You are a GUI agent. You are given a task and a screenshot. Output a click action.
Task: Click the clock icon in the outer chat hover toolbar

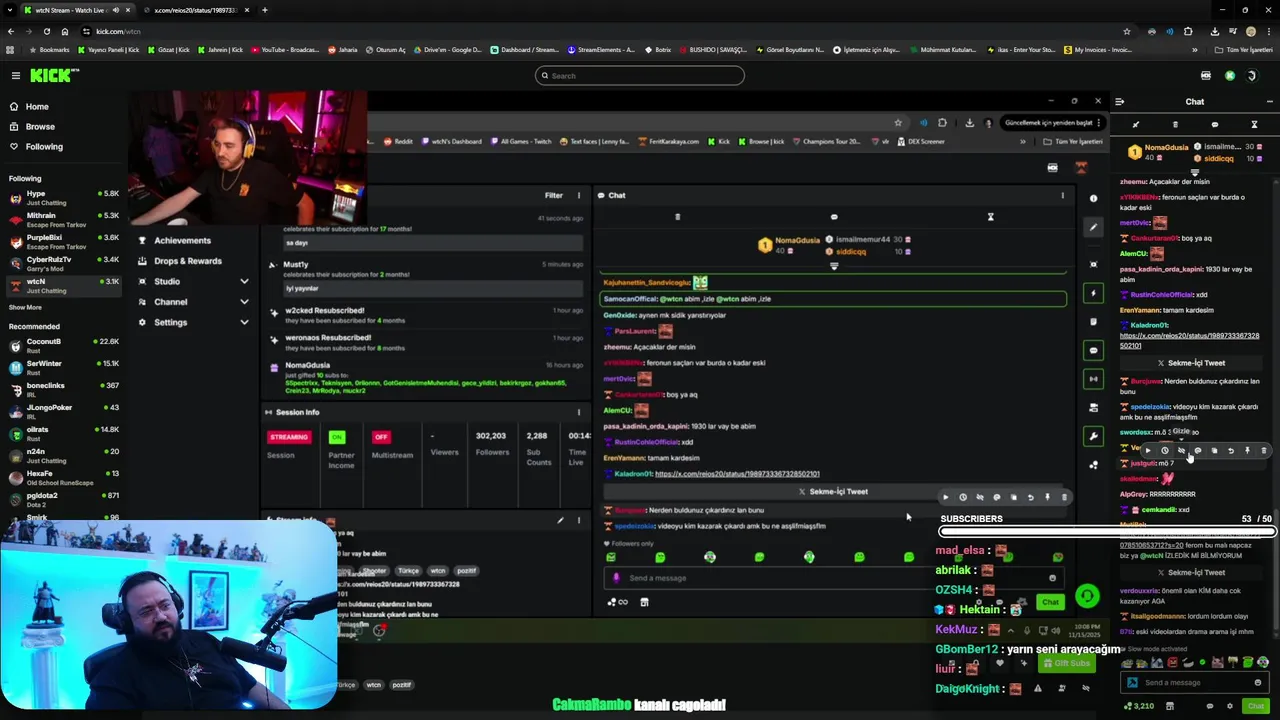tap(1164, 451)
